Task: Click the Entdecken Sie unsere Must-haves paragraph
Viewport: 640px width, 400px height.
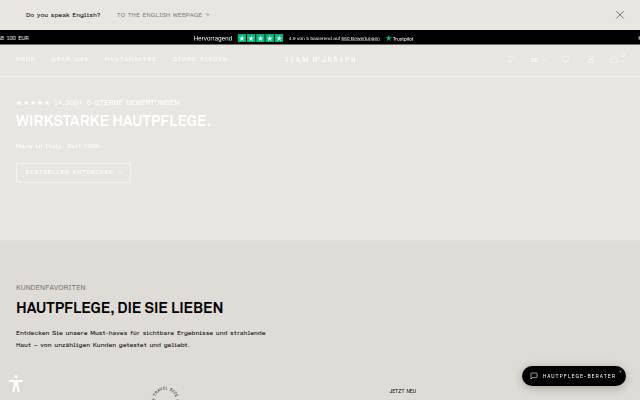Action: click(141, 339)
